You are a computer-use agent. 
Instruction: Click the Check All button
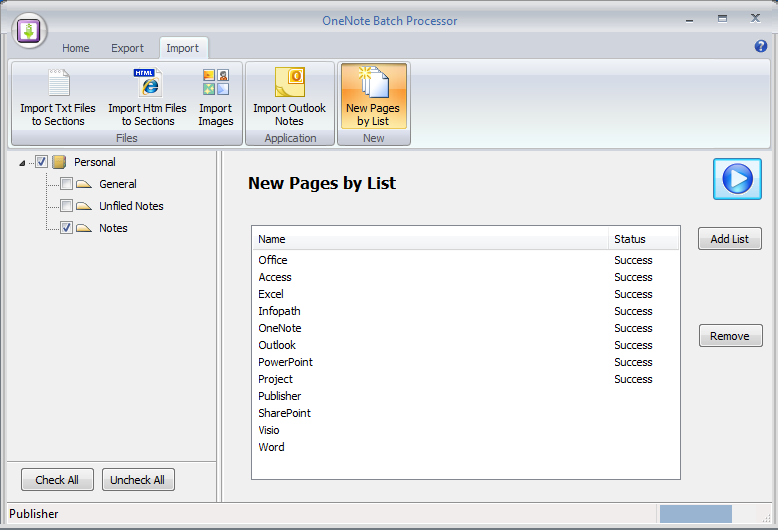[x=57, y=480]
